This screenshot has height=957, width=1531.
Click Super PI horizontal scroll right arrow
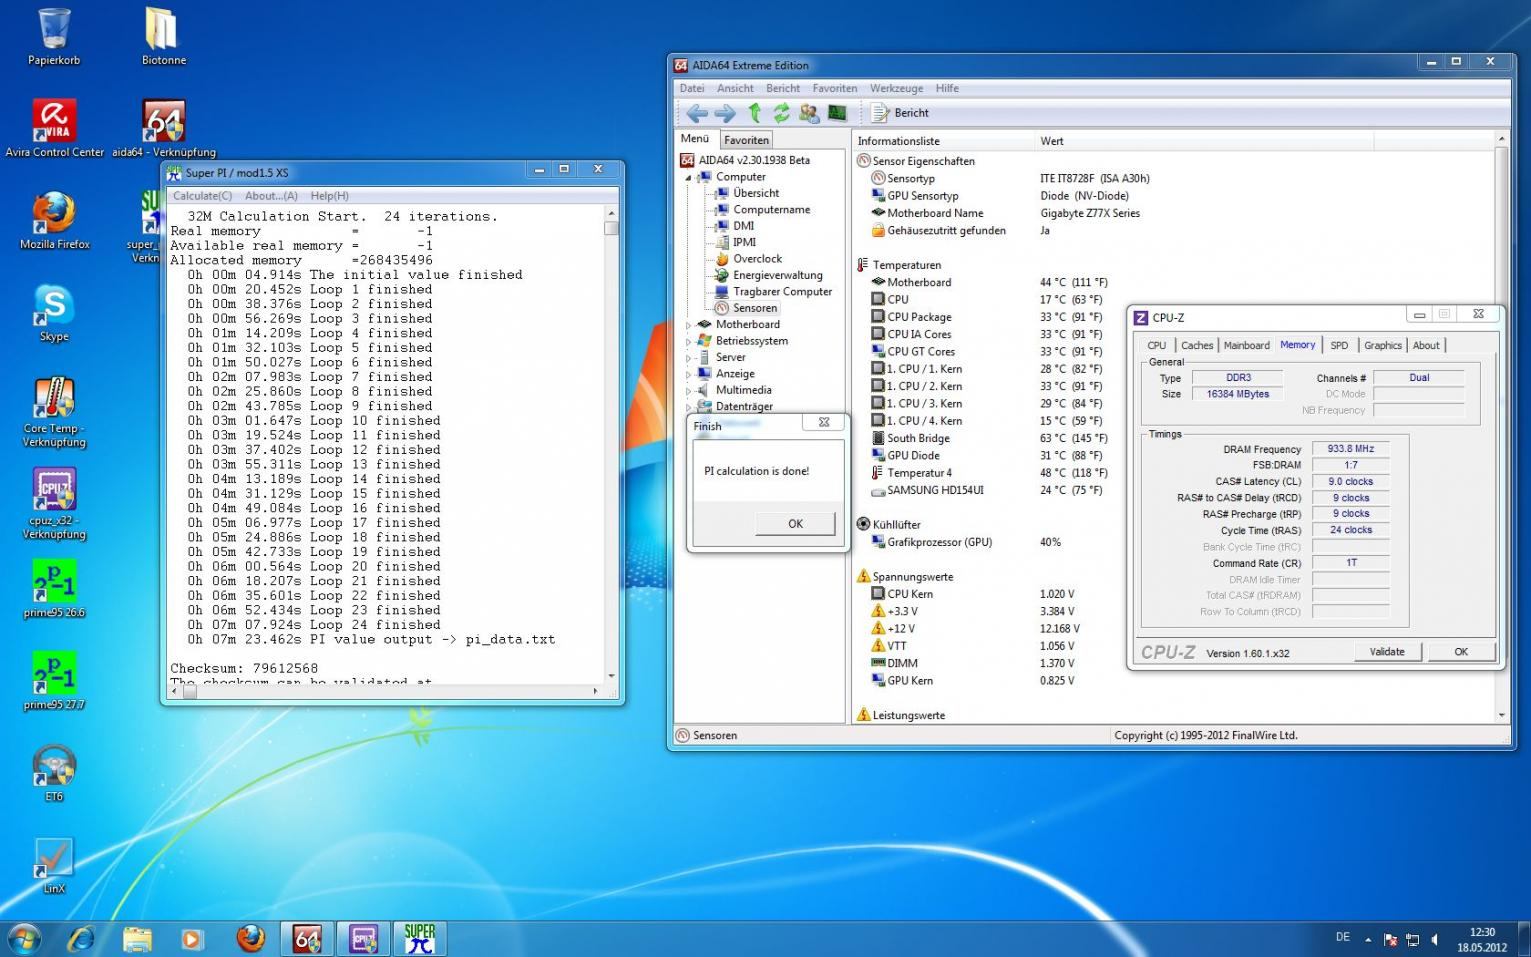pos(596,691)
